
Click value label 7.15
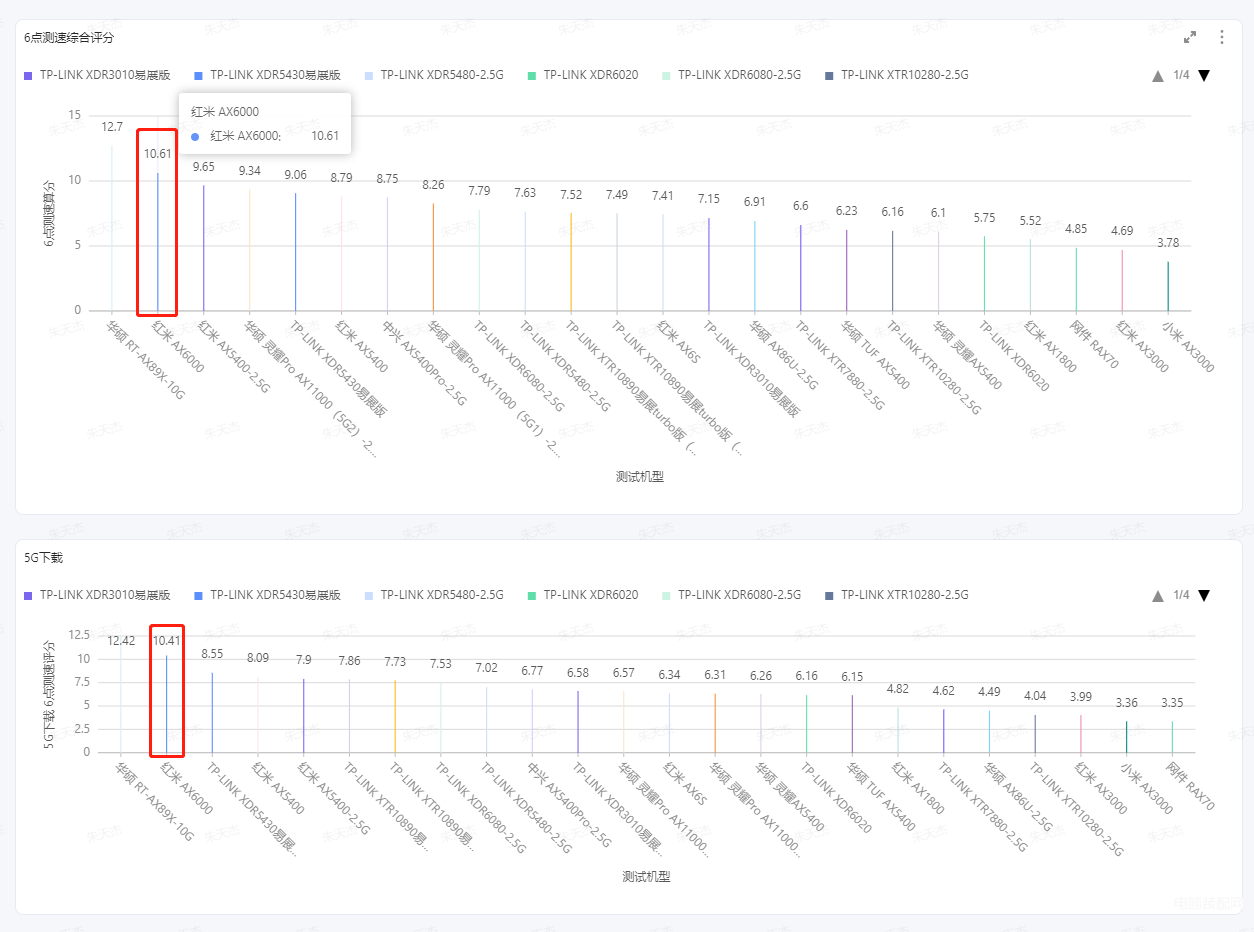pos(709,200)
